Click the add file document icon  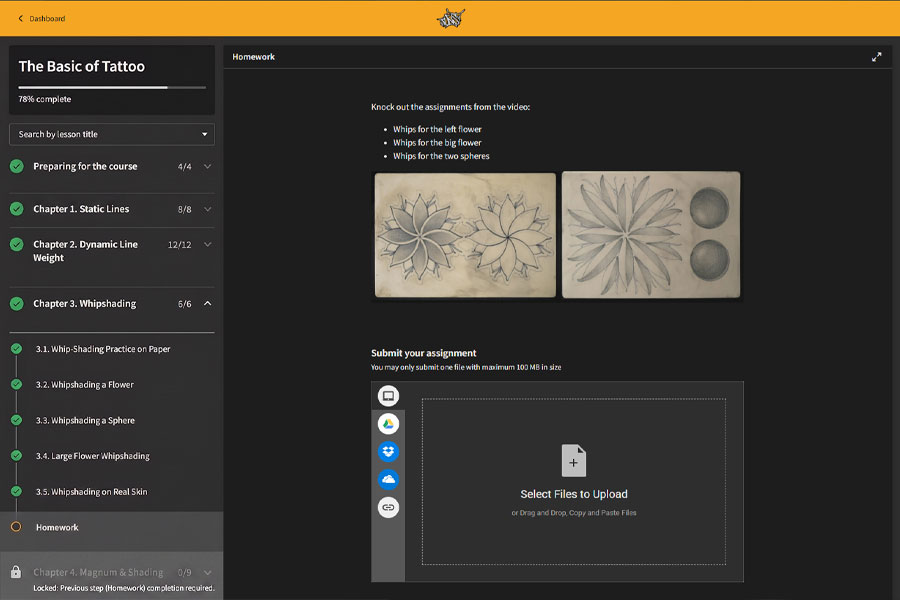click(573, 460)
